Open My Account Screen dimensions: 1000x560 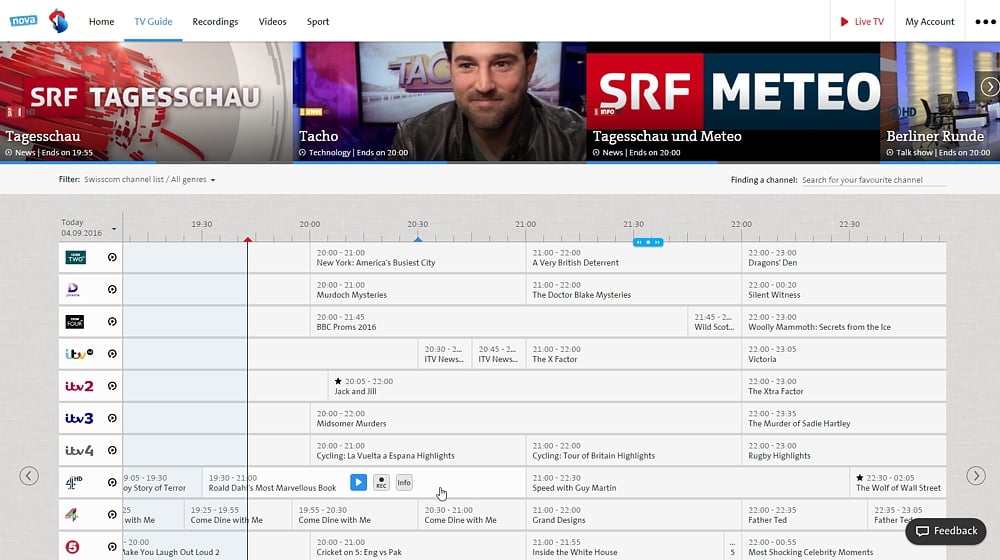(930, 22)
